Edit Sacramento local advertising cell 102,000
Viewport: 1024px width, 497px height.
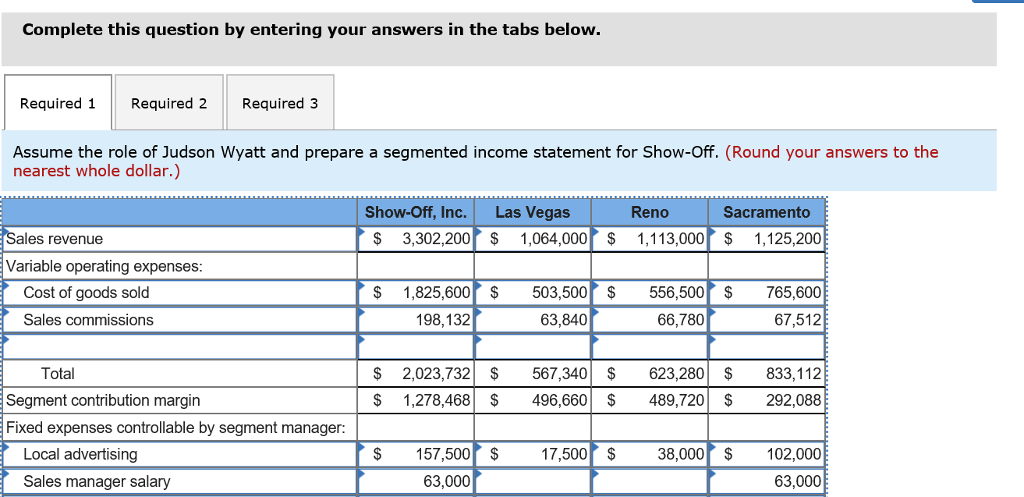point(767,454)
